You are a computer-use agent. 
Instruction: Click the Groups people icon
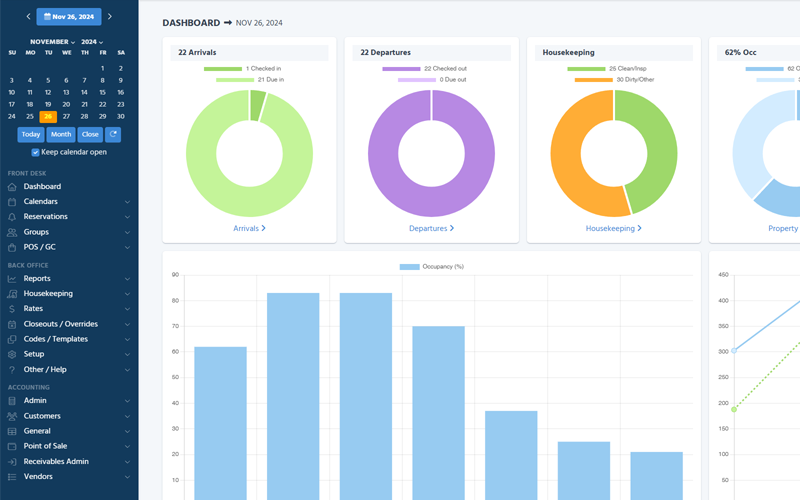(12, 232)
